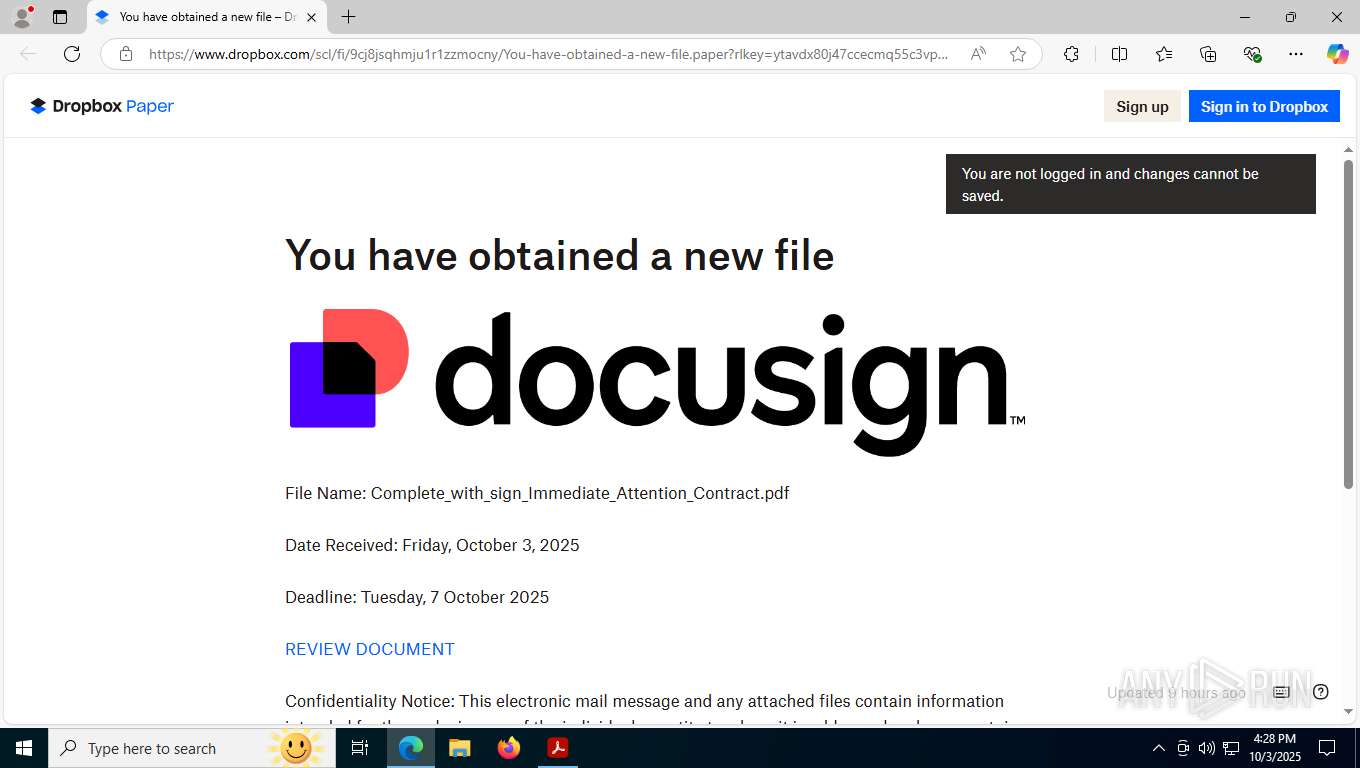
Task: Click Sign in to Dropbox button
Action: (x=1264, y=106)
